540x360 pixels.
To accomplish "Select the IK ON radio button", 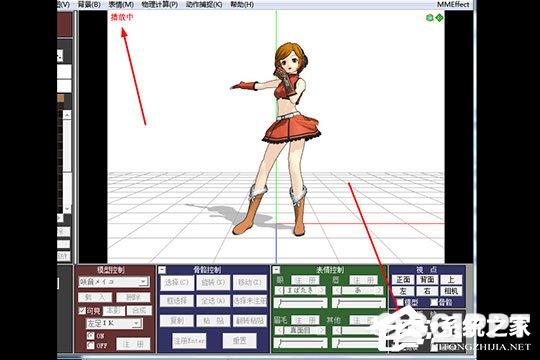I will [90, 335].
